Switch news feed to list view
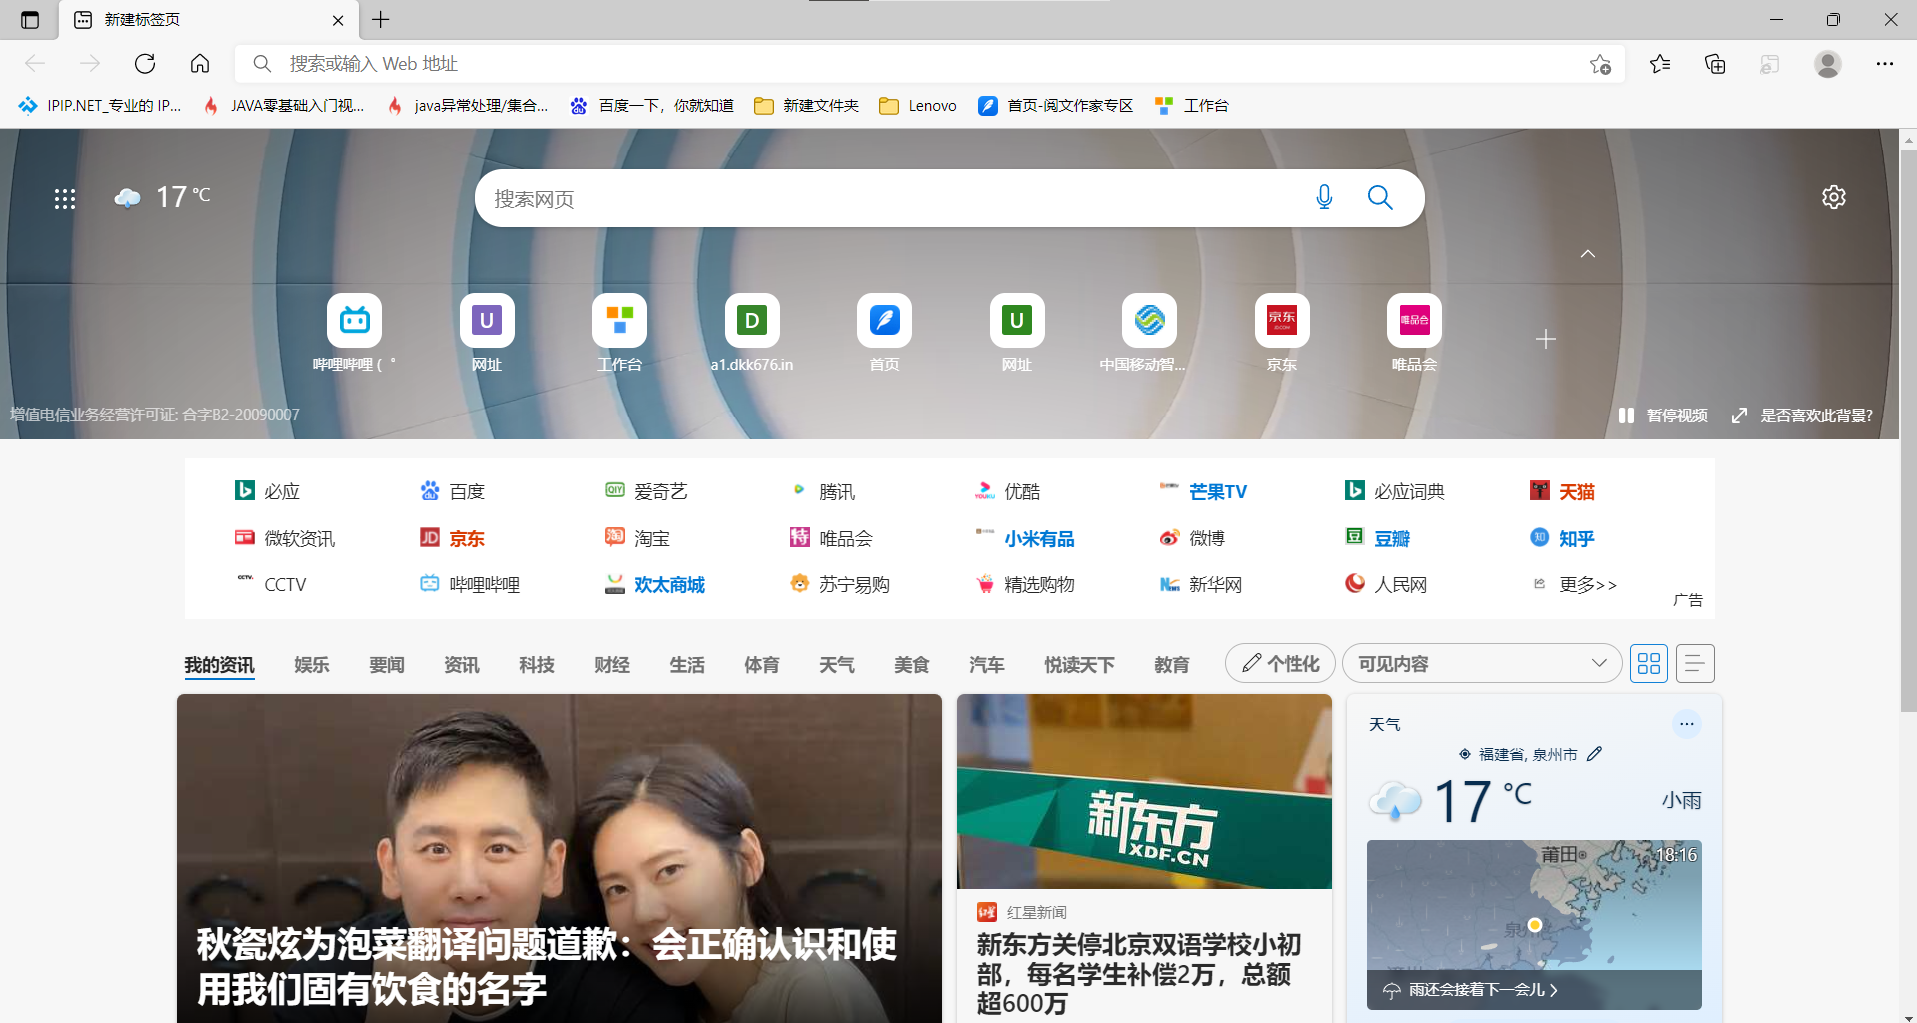Viewport: 1917px width, 1023px height. [1695, 664]
